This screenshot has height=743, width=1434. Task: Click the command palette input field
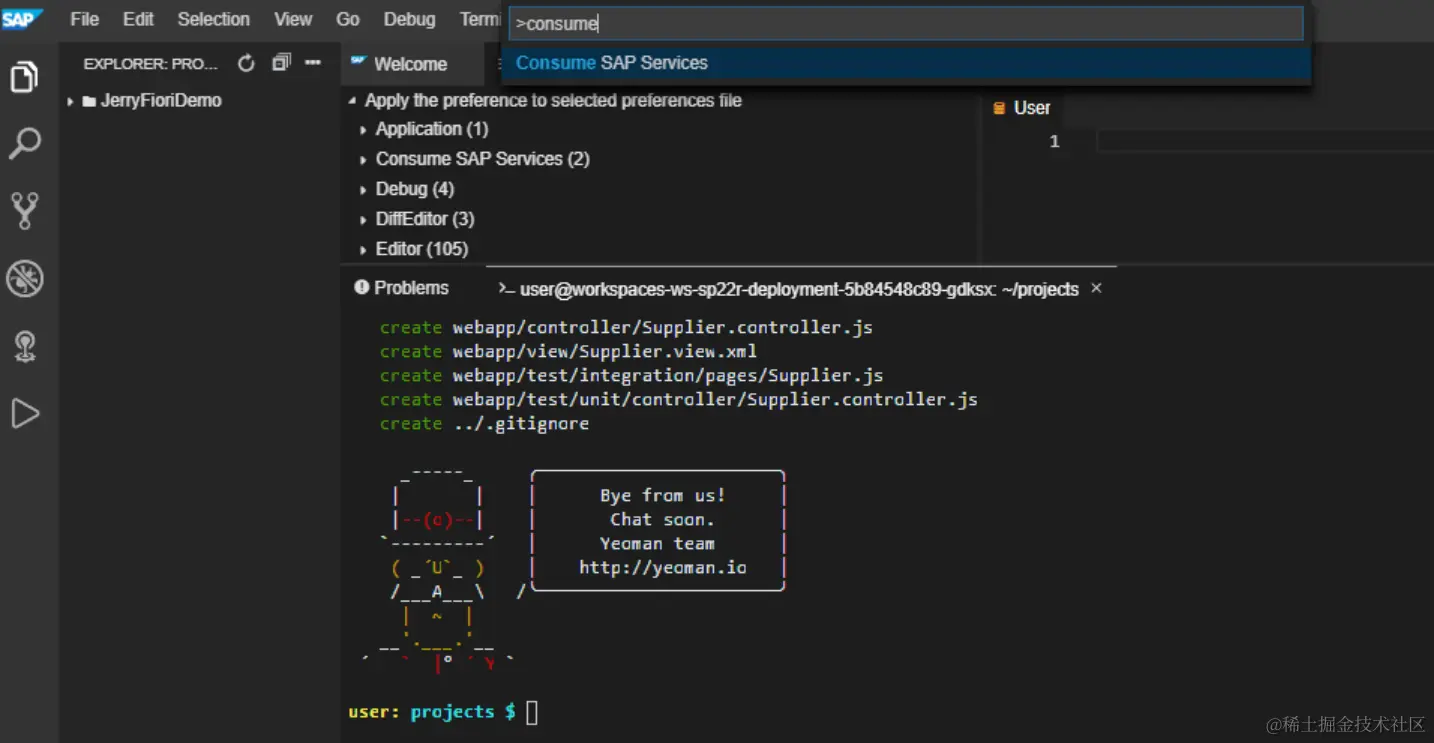click(x=905, y=23)
